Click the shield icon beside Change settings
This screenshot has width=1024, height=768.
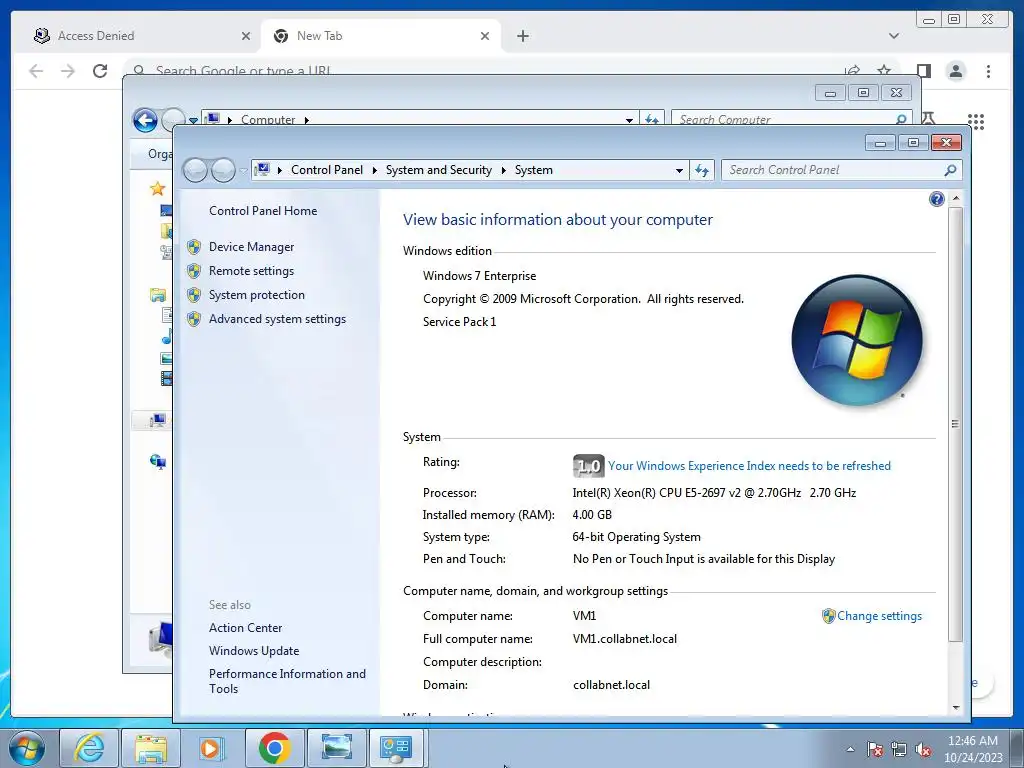pyautogui.click(x=828, y=616)
